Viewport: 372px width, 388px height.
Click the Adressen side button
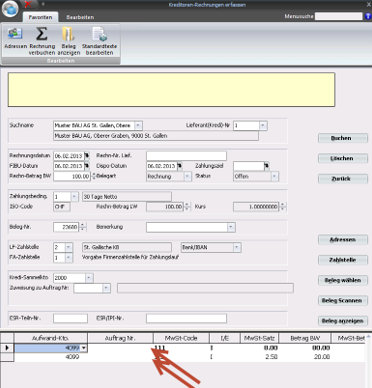343,240
